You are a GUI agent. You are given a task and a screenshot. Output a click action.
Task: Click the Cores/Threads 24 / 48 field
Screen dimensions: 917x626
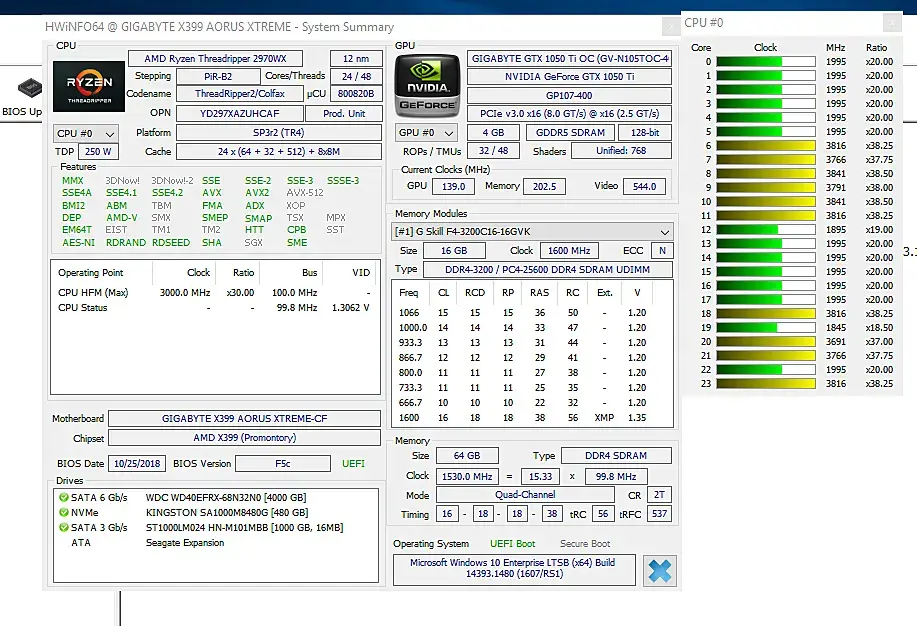pyautogui.click(x=356, y=77)
